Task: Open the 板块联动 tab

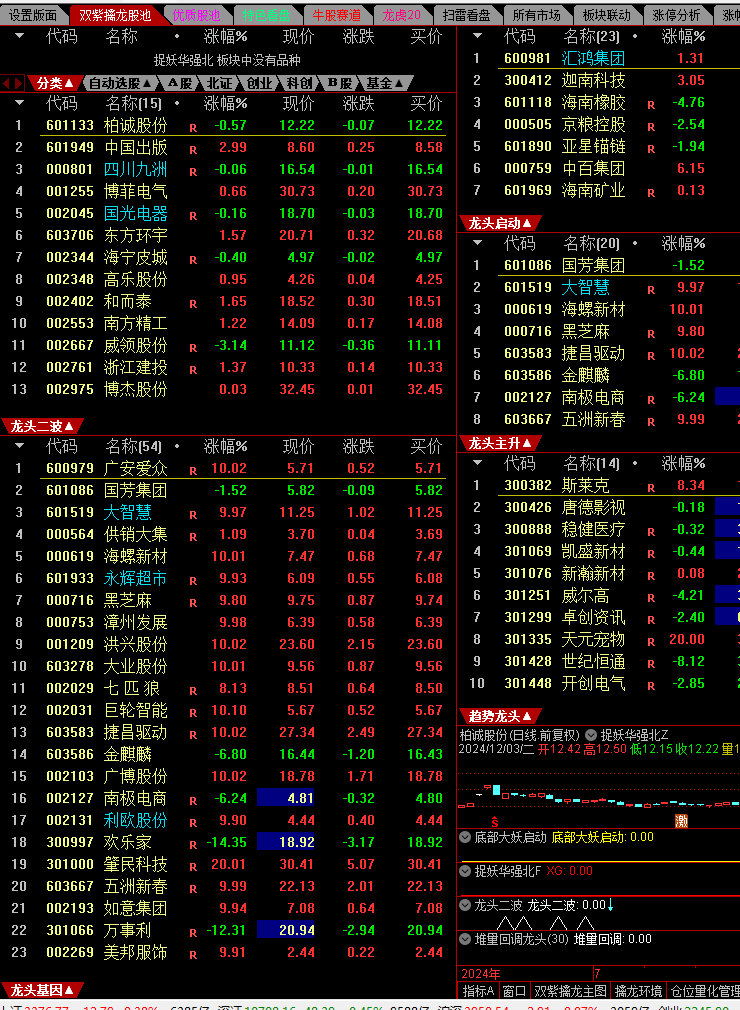Action: (x=607, y=15)
